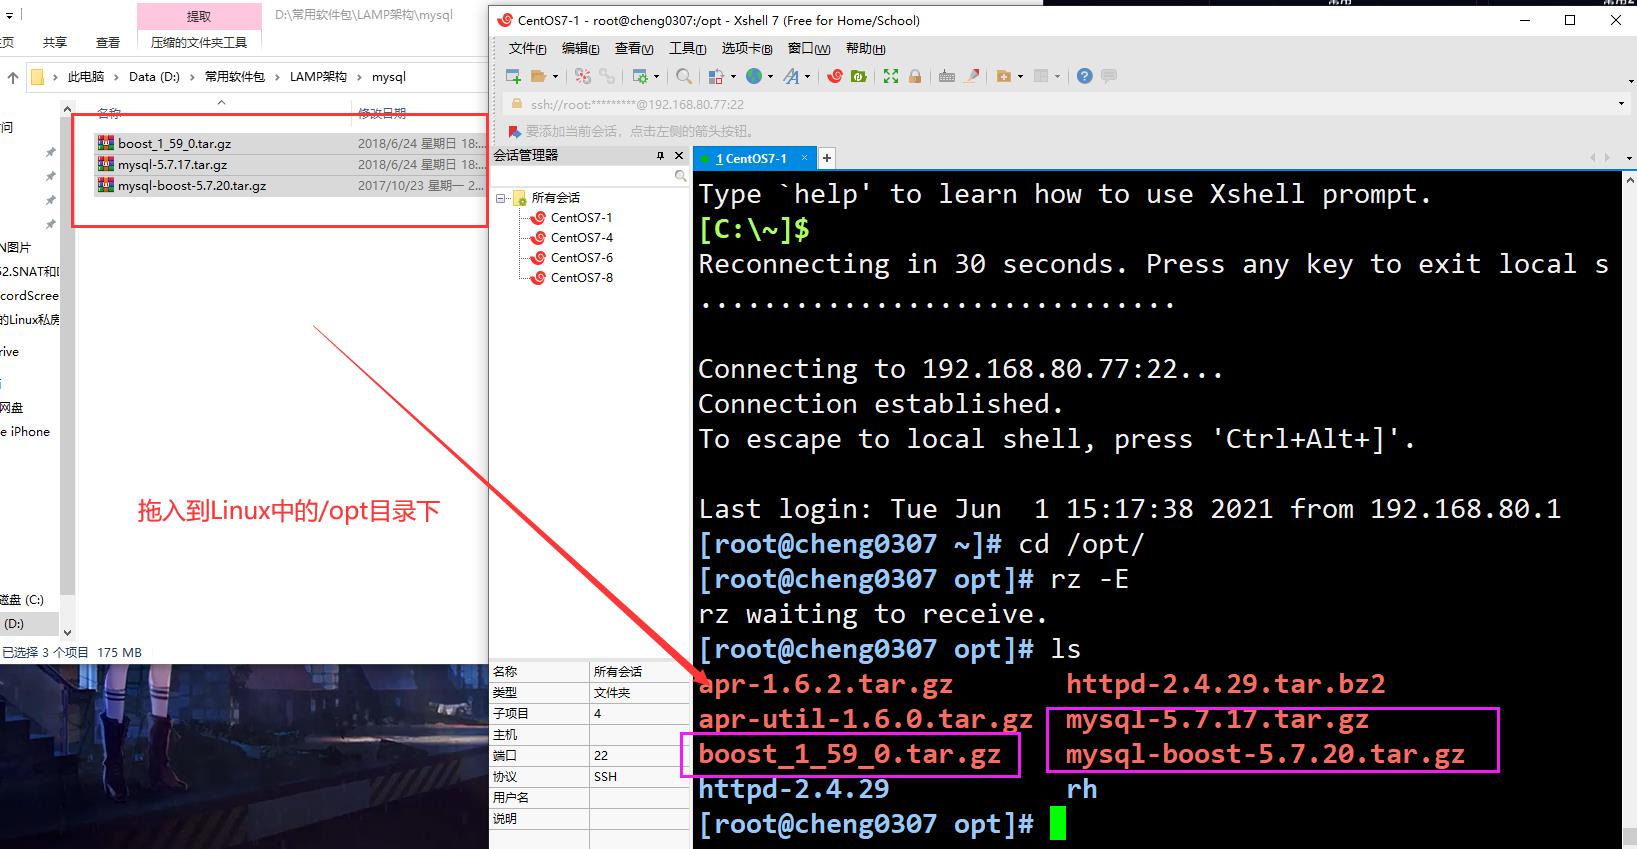The image size is (1637, 849).
Task: Click Data (D:) in Explorer breadcrumb
Action: click(154, 76)
